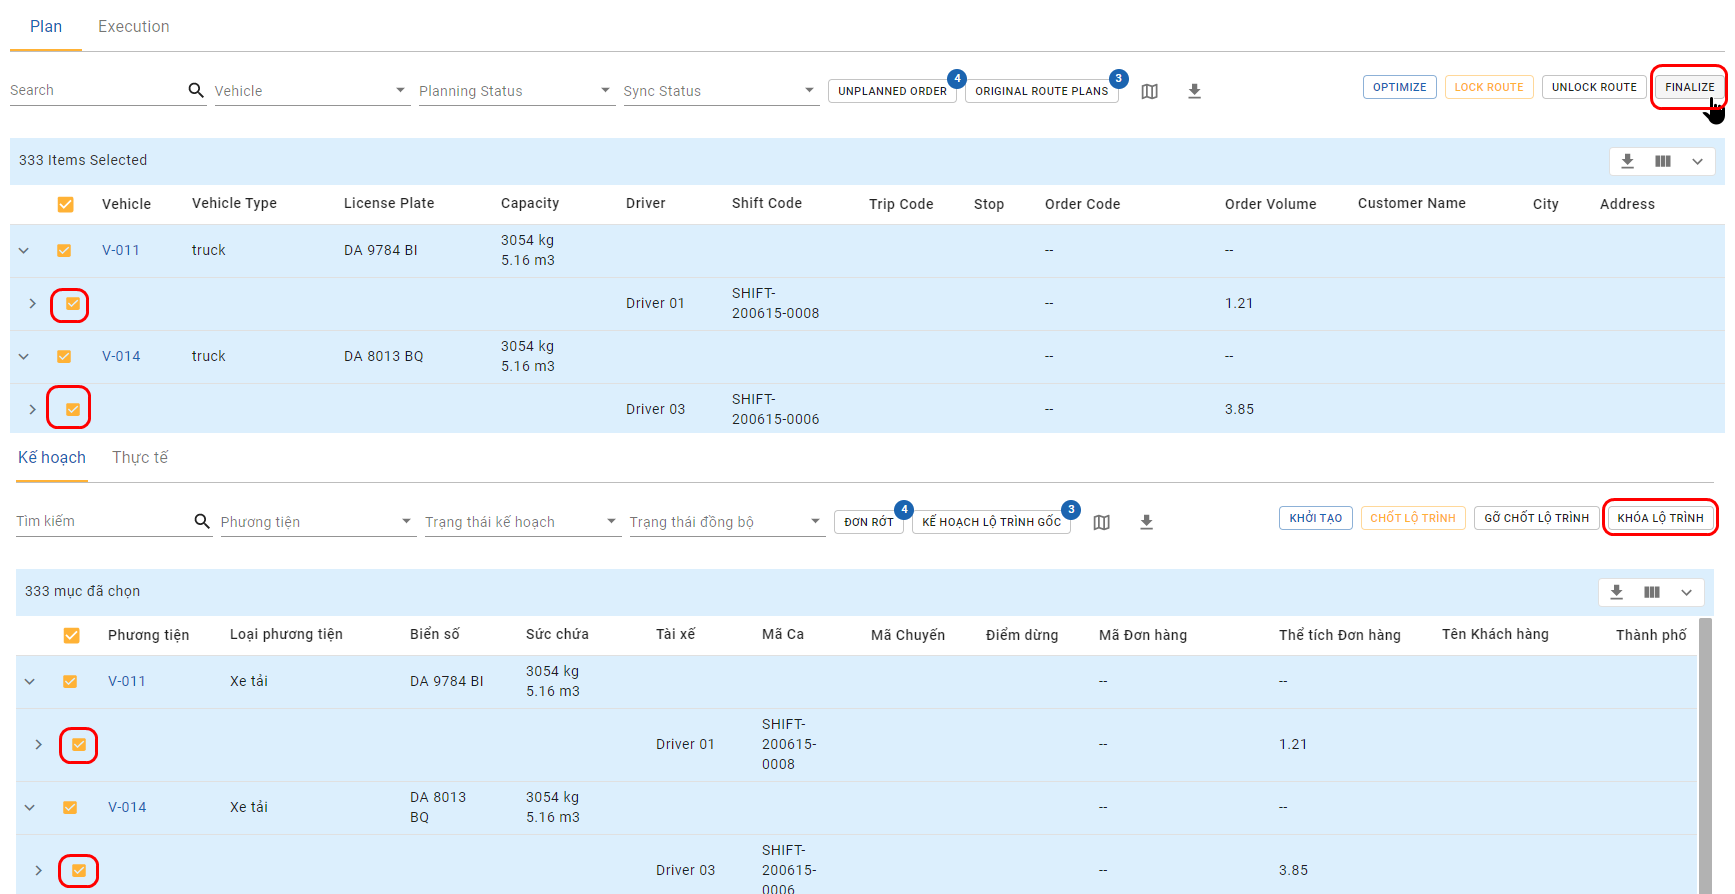Sort by the Capacity column header
The height and width of the screenshot is (894, 1735).
pyautogui.click(x=530, y=203)
